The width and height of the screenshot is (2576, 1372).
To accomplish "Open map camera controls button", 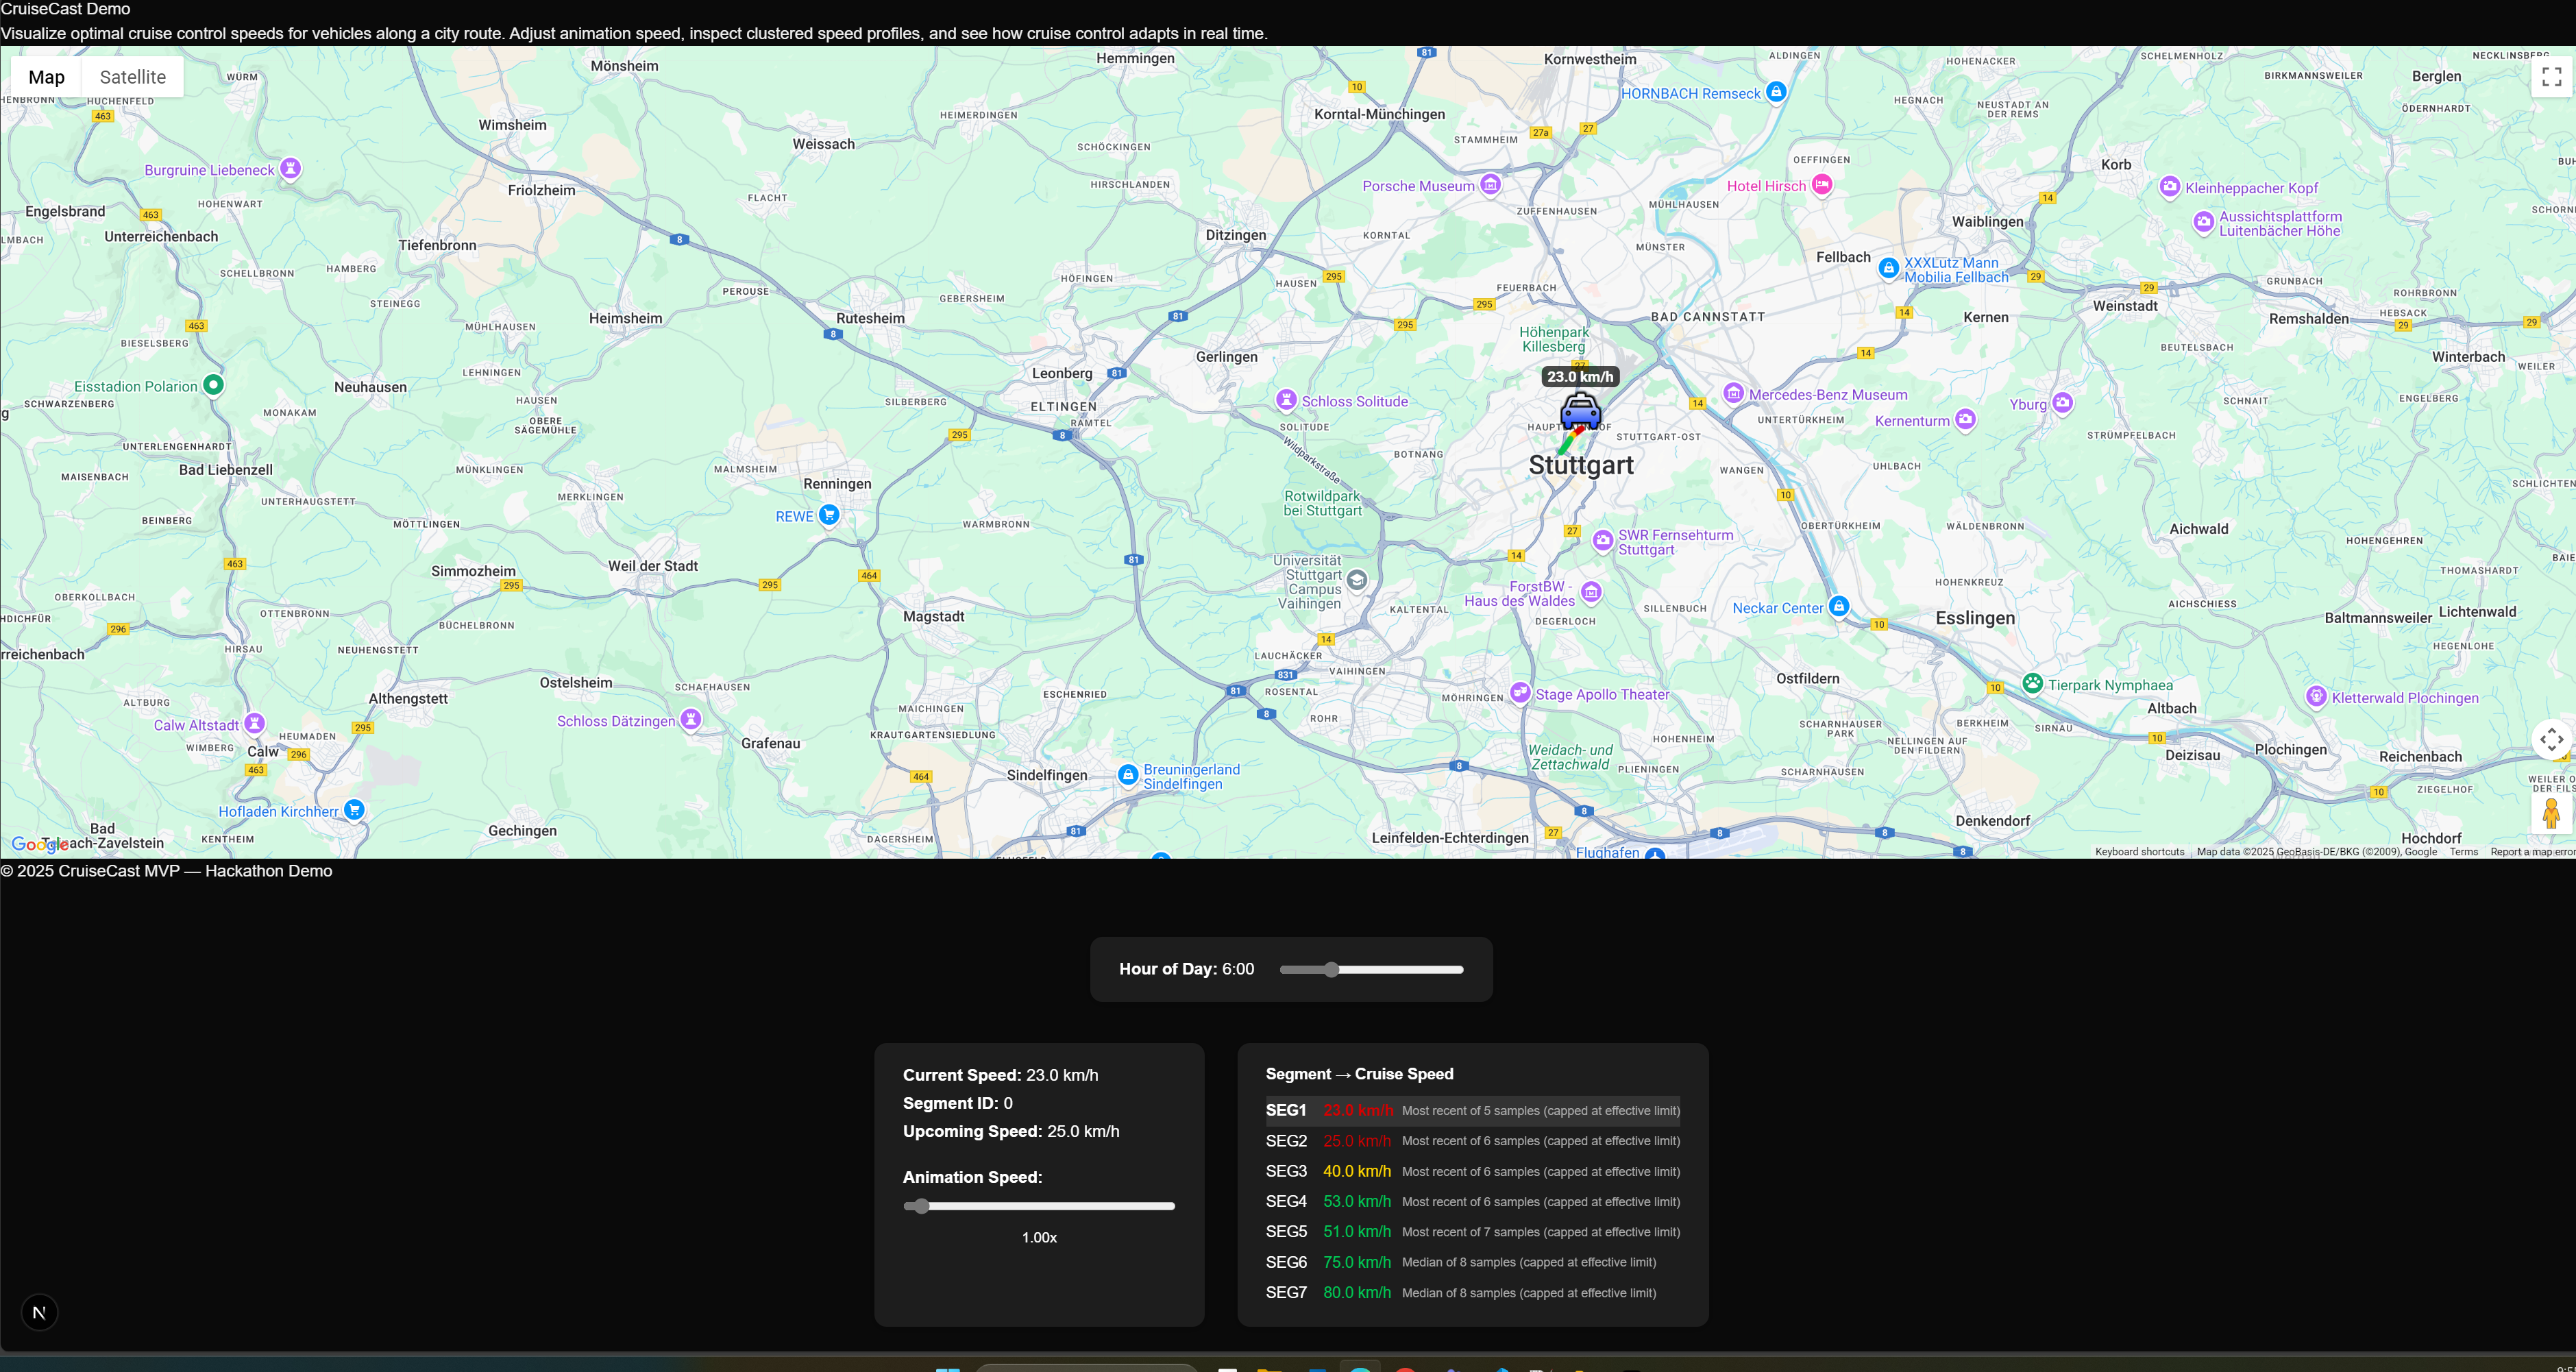I will [x=2551, y=740].
